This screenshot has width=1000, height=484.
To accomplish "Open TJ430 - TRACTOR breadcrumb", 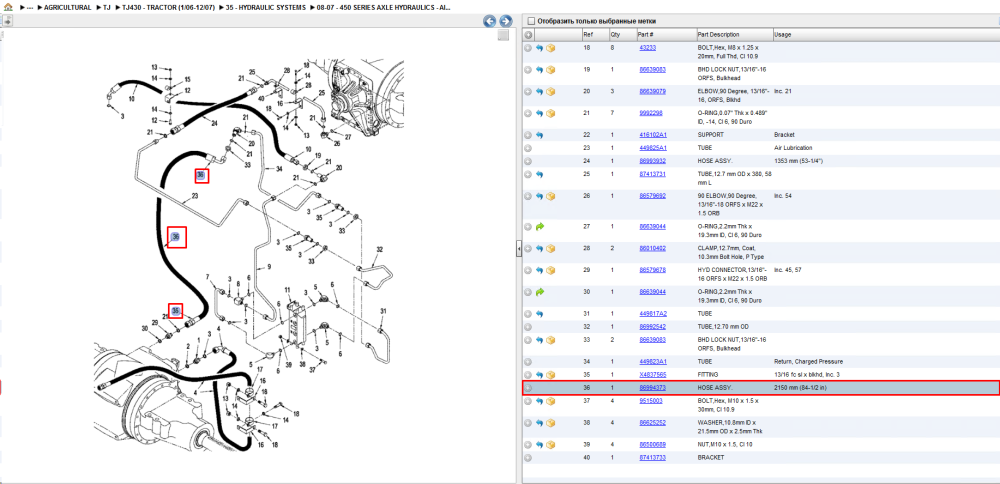I will pos(167,8).
